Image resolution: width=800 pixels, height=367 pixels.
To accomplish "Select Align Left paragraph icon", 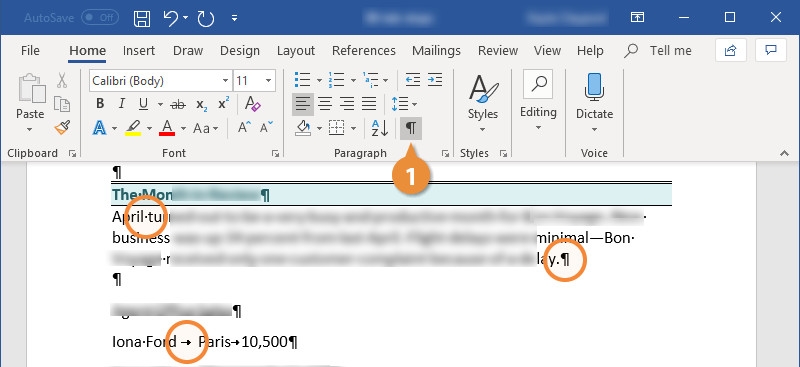I will coord(303,104).
